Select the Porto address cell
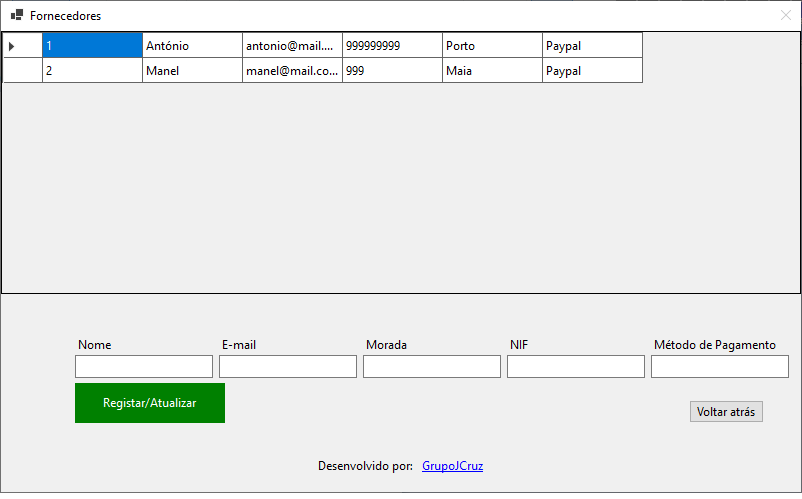This screenshot has width=802, height=499. coord(492,46)
